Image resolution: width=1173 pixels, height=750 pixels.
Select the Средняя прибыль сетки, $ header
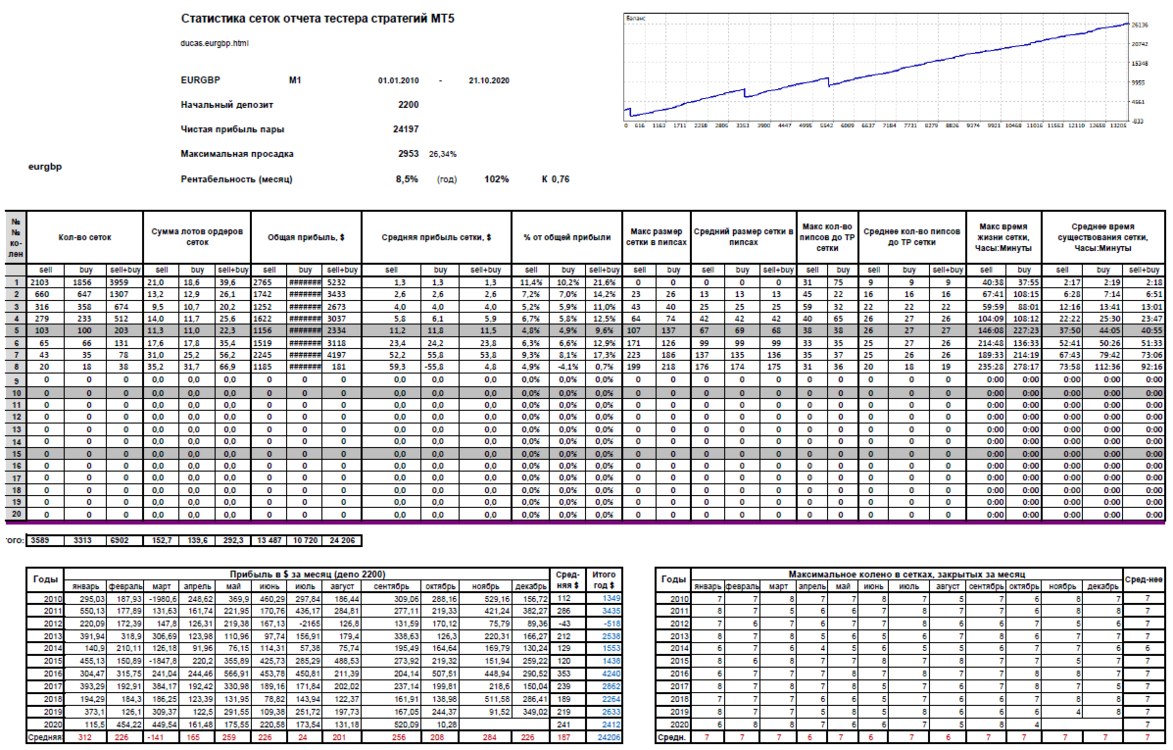click(x=436, y=237)
